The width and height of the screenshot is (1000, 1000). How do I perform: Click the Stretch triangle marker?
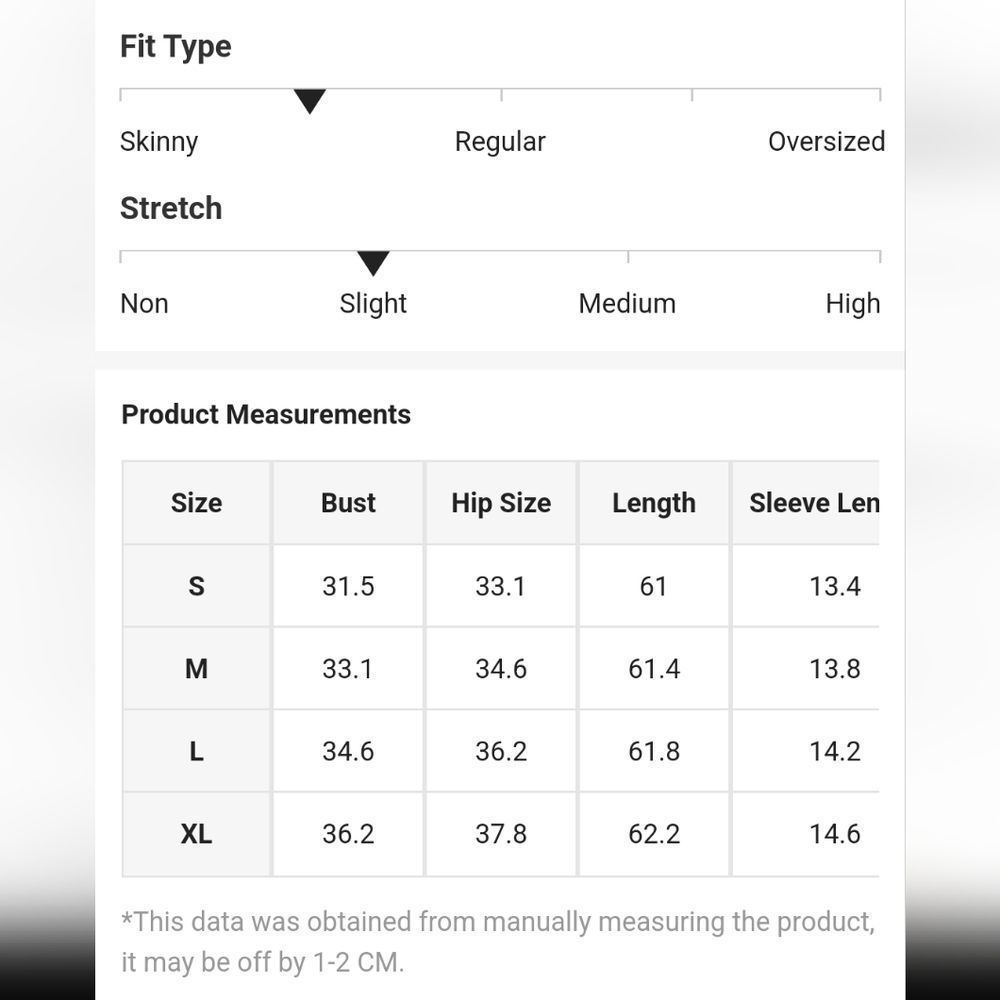[373, 263]
